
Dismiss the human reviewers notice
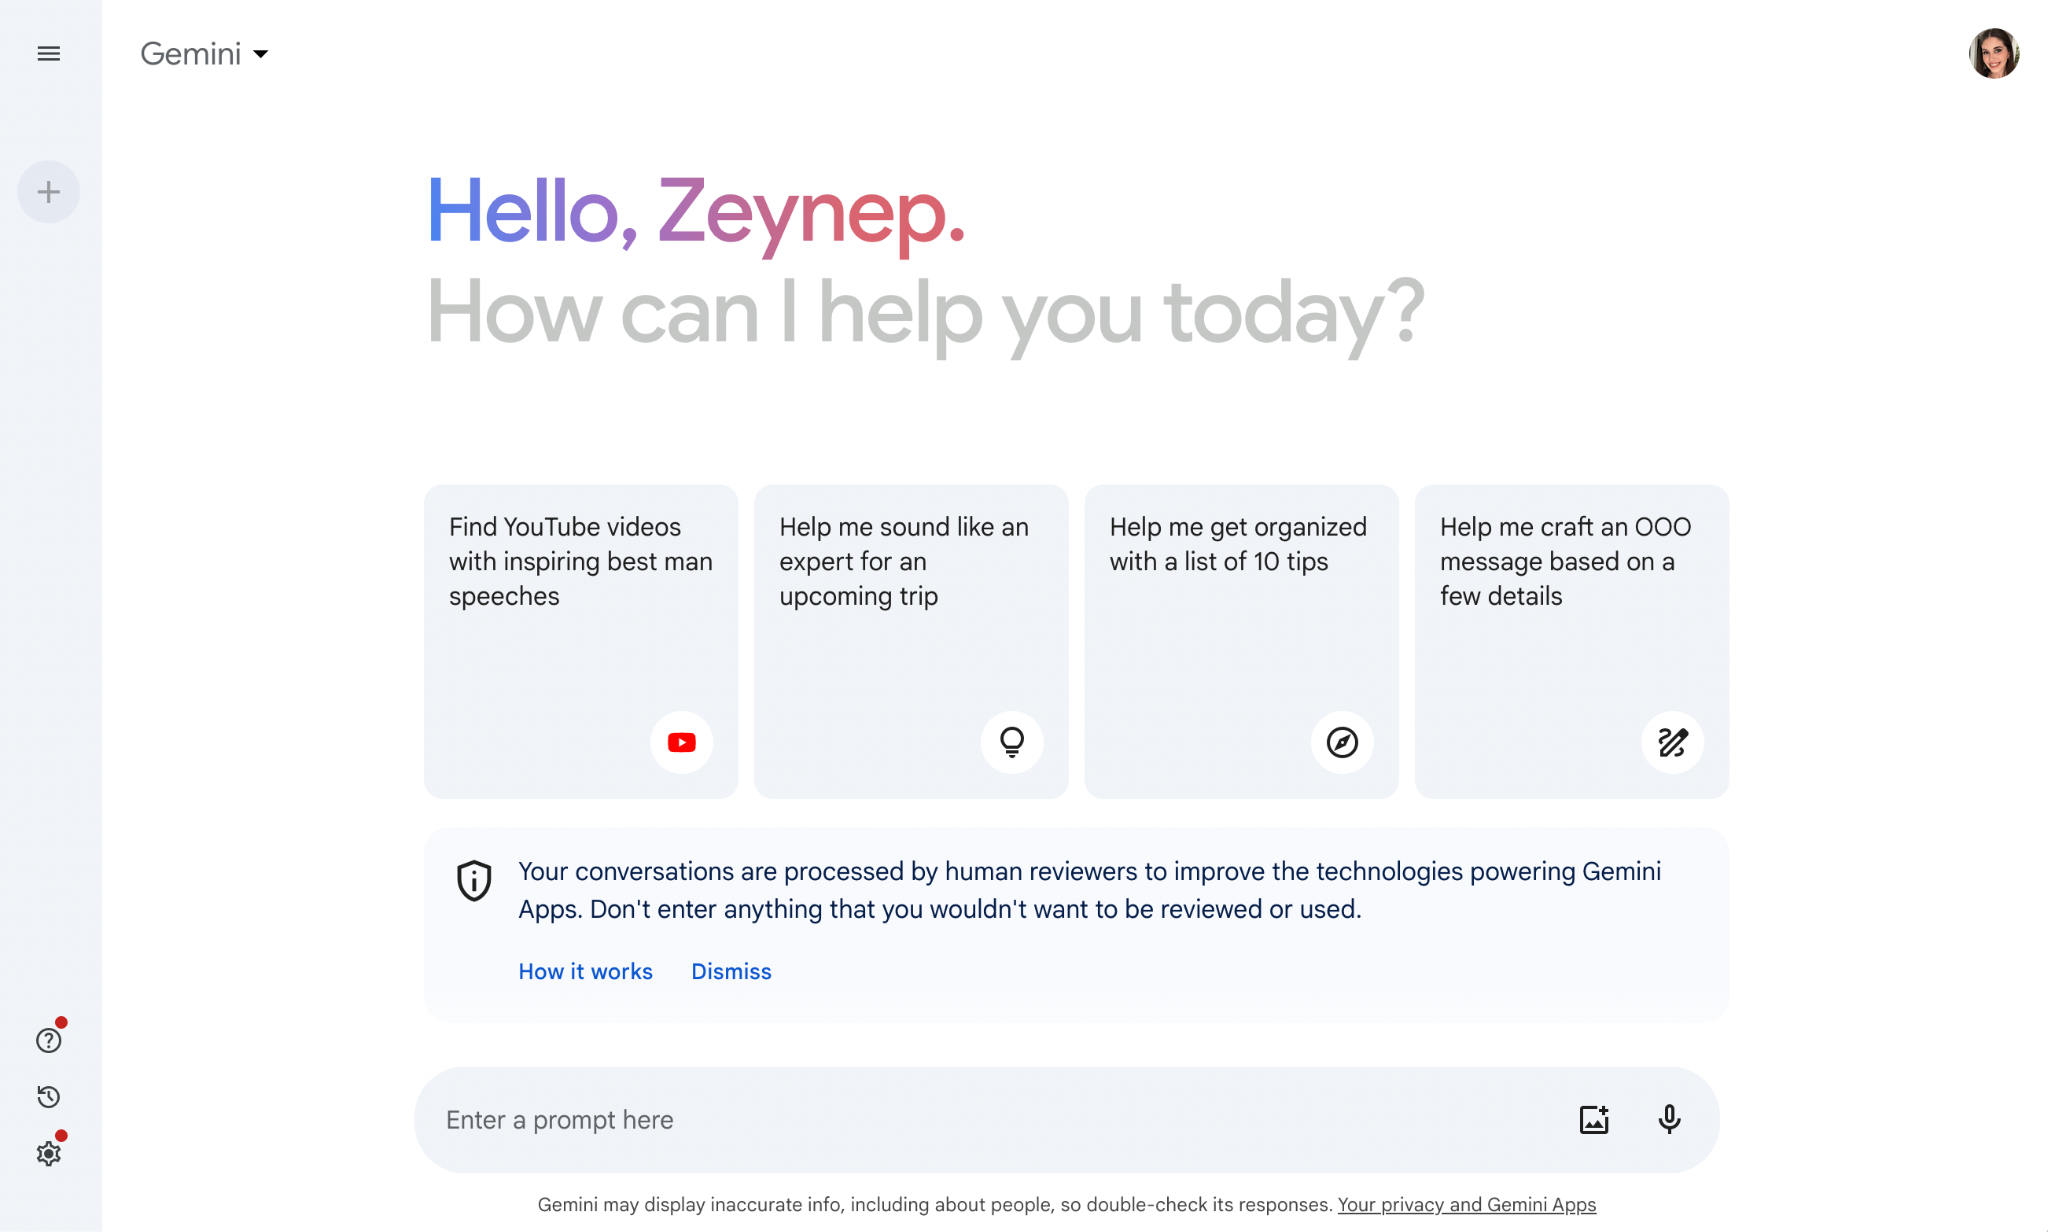731,972
